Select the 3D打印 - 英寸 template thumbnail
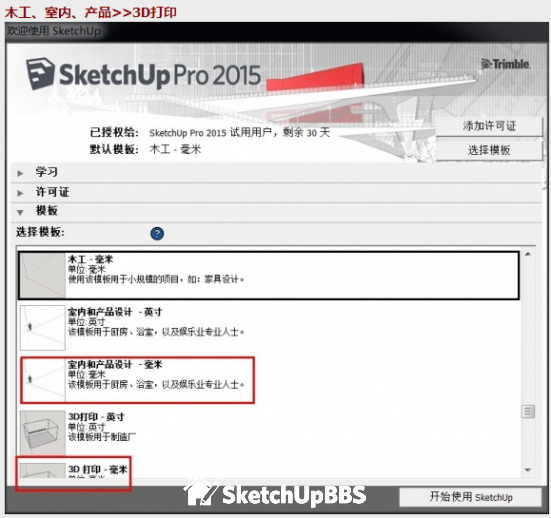This screenshot has height=518, width=551. (43, 433)
